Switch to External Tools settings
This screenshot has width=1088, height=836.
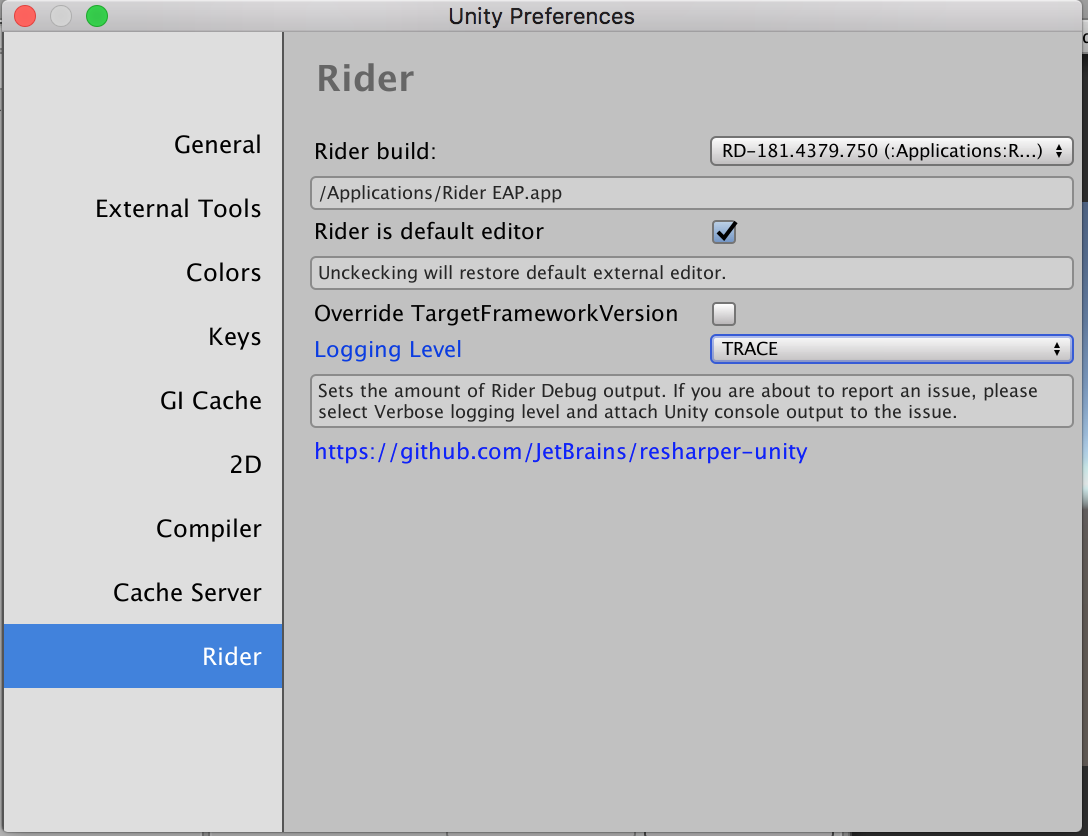click(178, 208)
